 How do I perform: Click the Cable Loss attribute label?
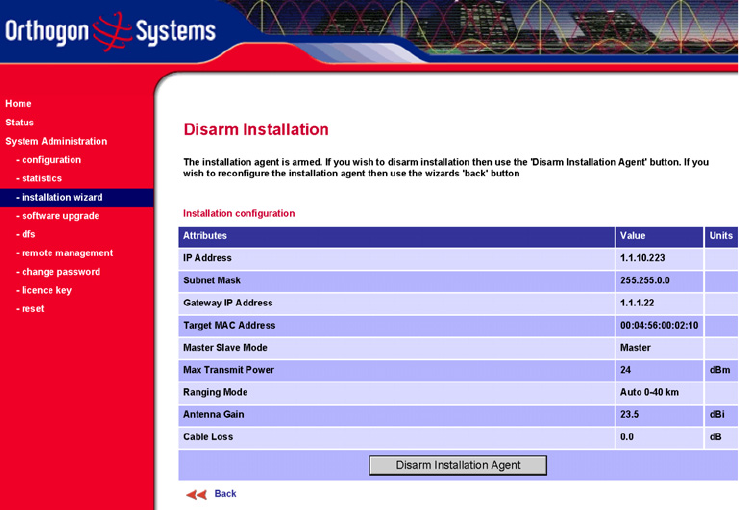click(208, 437)
